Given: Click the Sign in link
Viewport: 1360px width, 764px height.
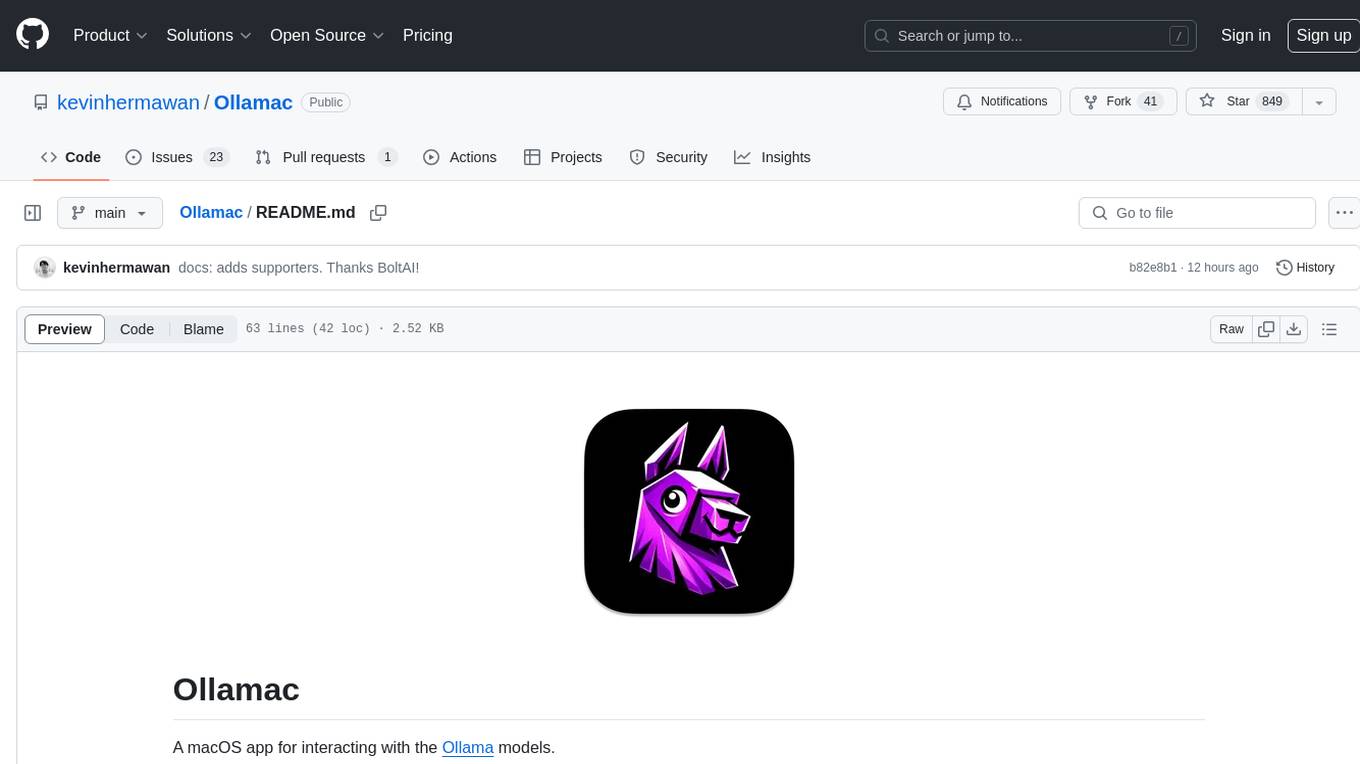Looking at the screenshot, I should click(1245, 35).
